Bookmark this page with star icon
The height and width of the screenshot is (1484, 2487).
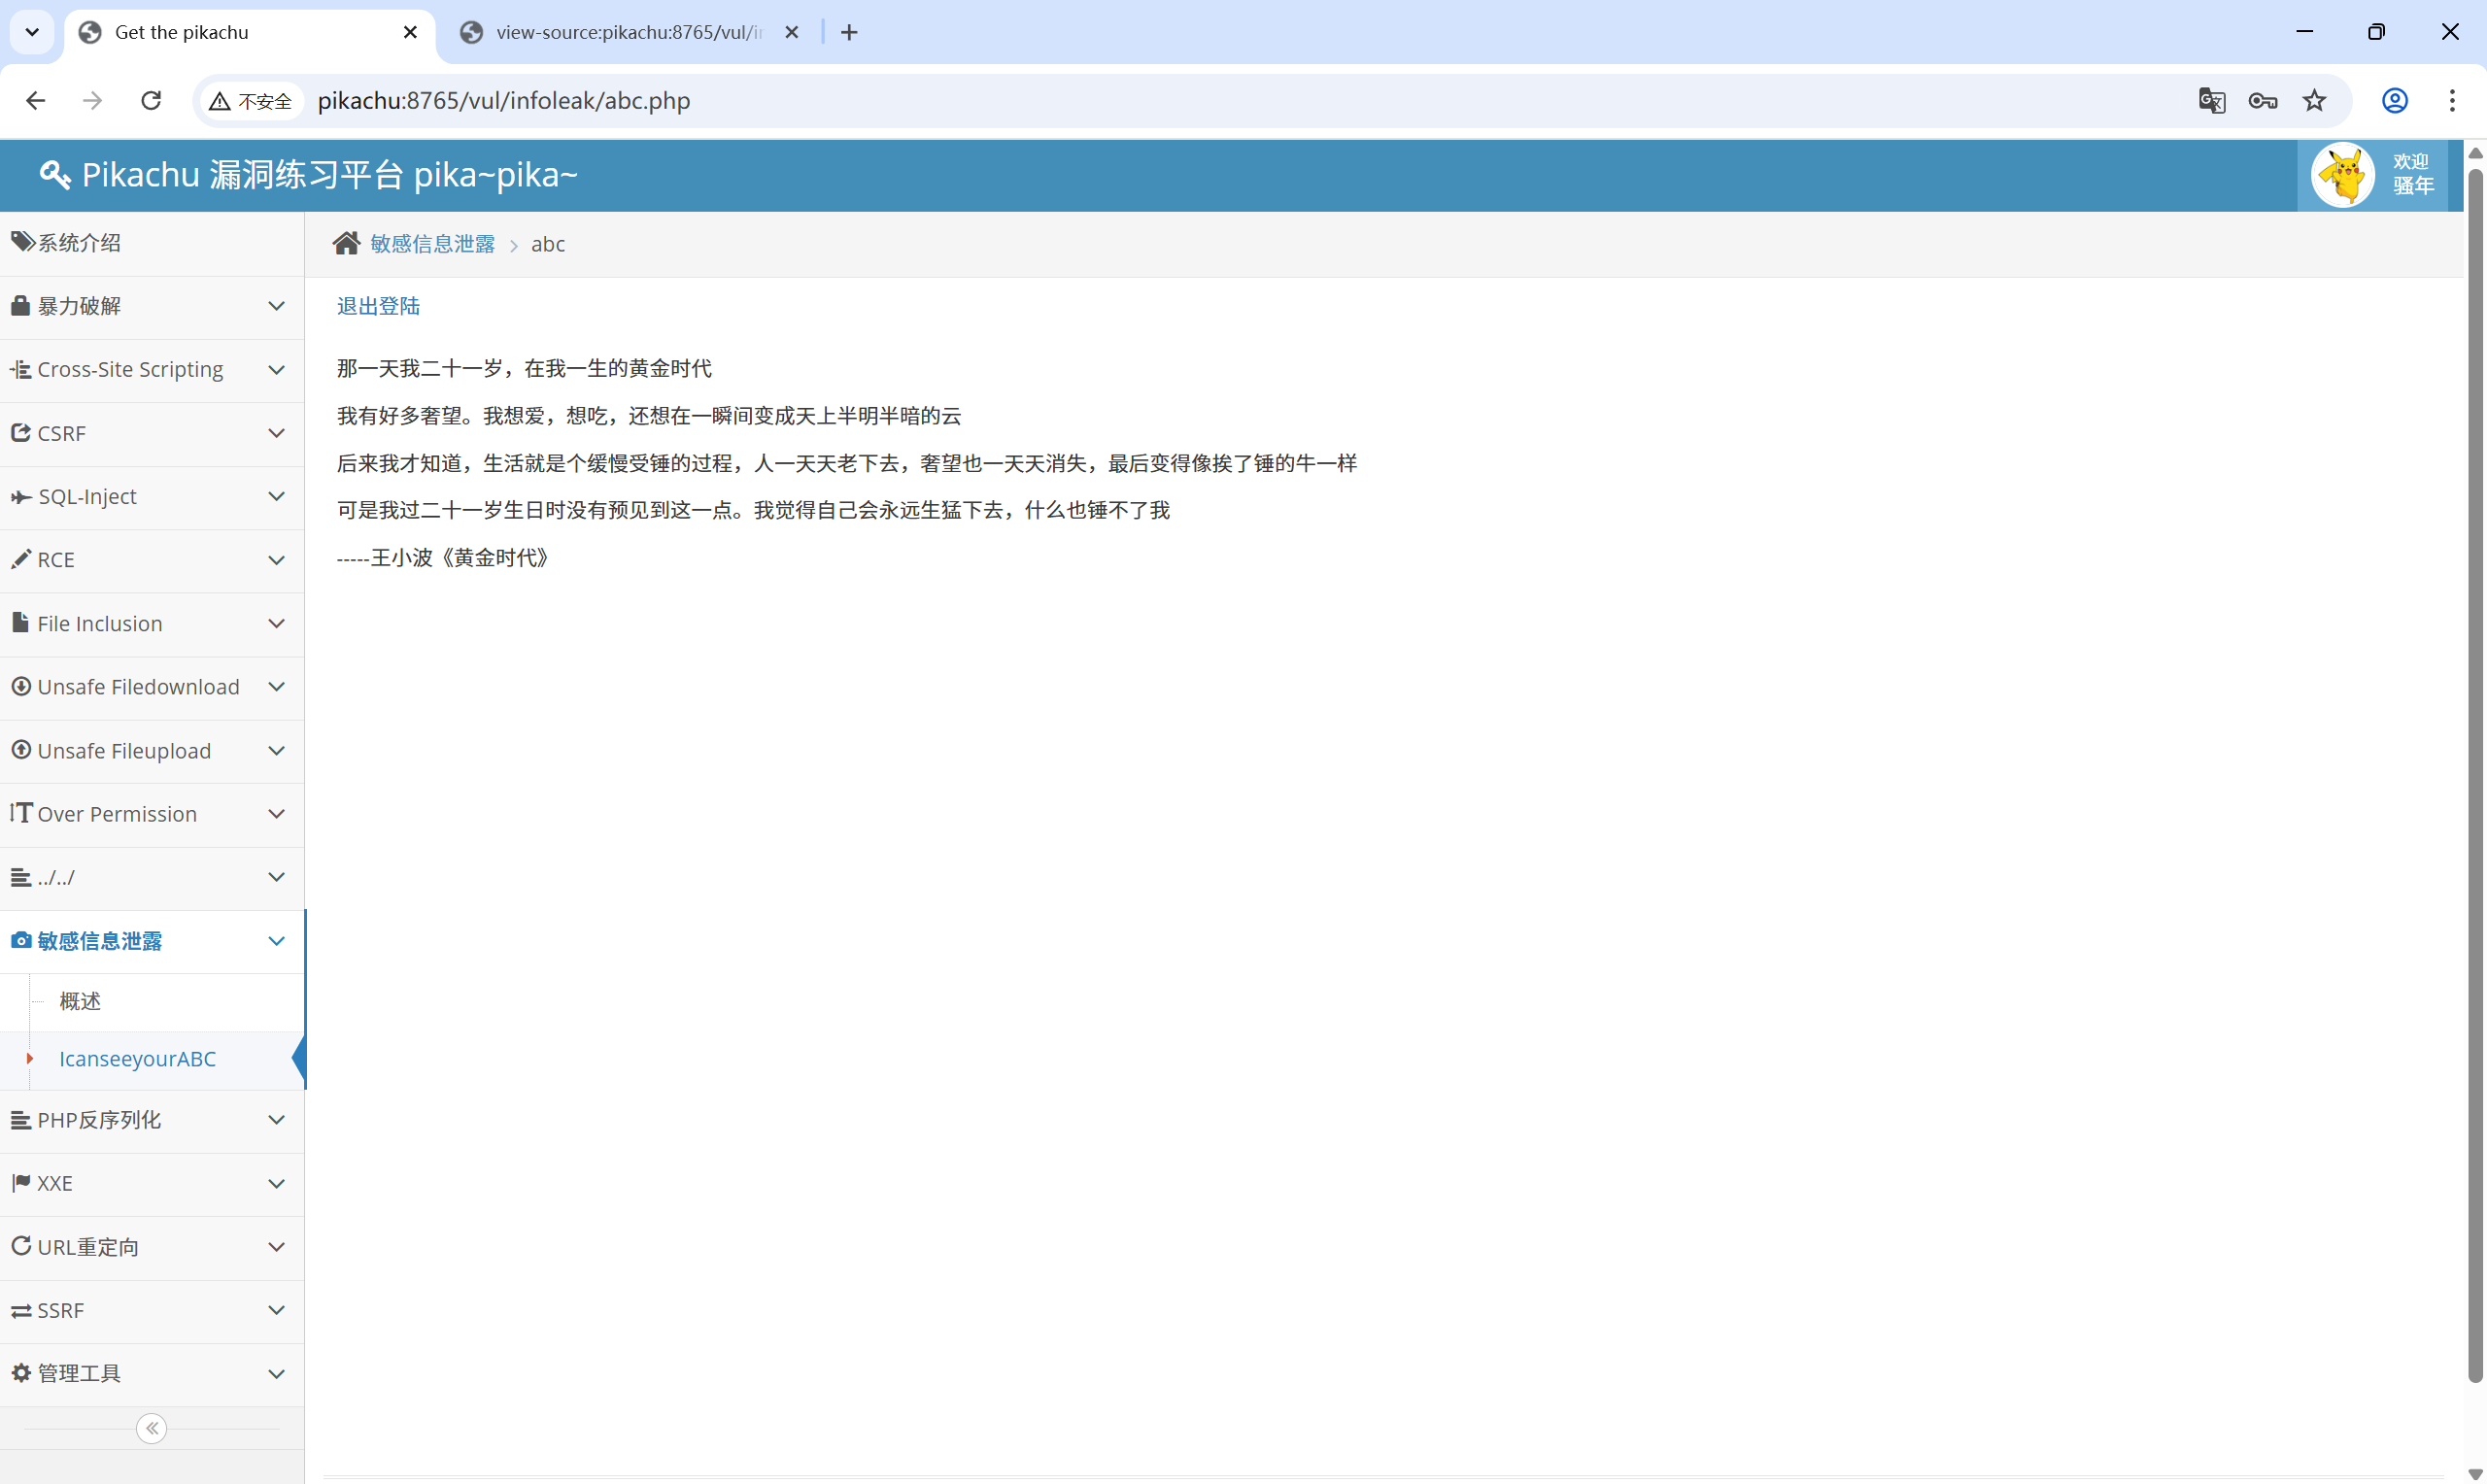(x=2314, y=101)
